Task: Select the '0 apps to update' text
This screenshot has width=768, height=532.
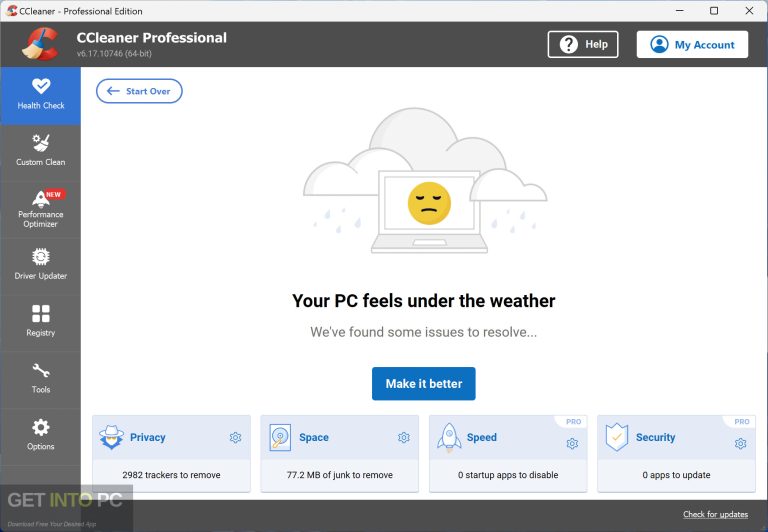Action: [x=676, y=475]
